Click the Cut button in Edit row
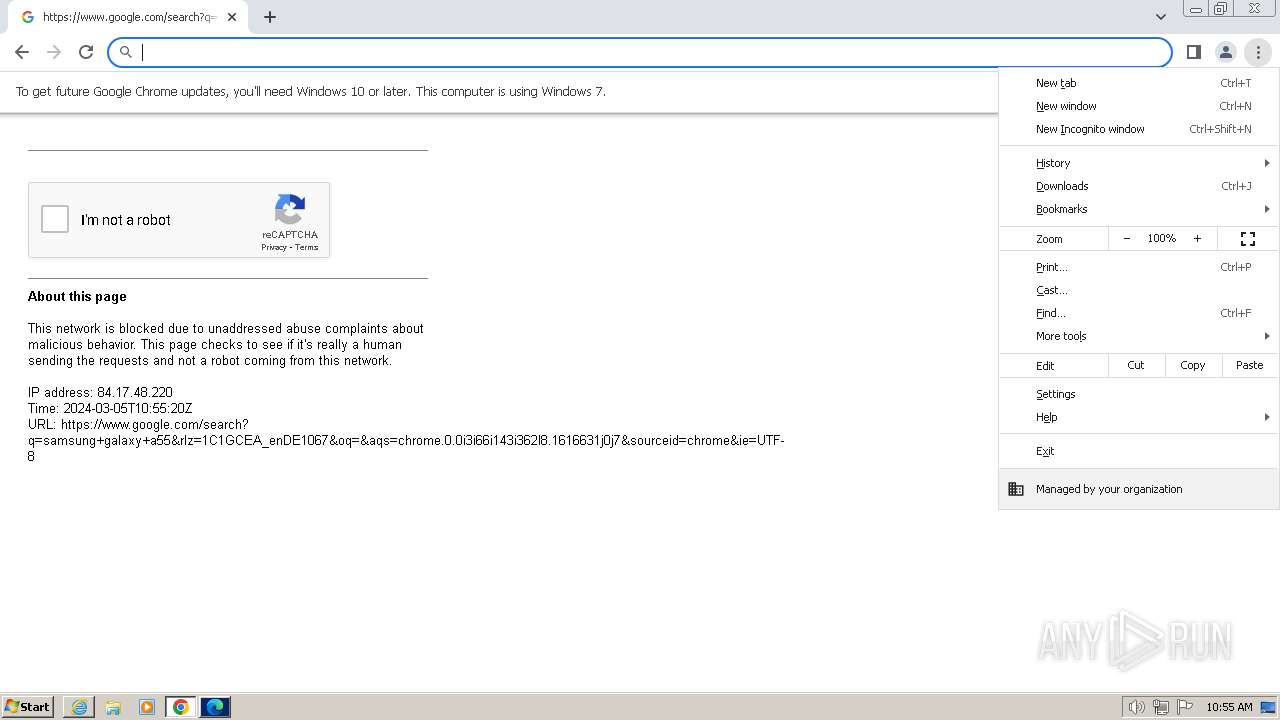 1136,365
